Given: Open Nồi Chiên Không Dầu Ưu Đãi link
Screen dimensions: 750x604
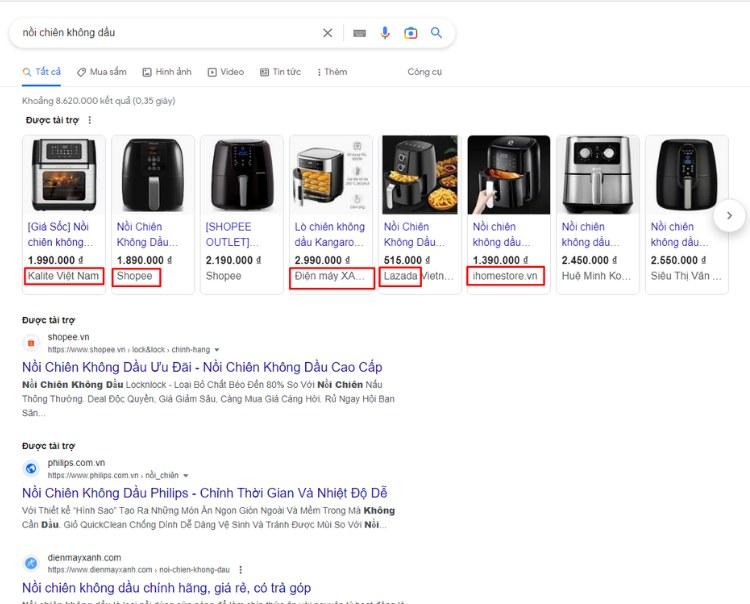Looking at the screenshot, I should coord(202,367).
